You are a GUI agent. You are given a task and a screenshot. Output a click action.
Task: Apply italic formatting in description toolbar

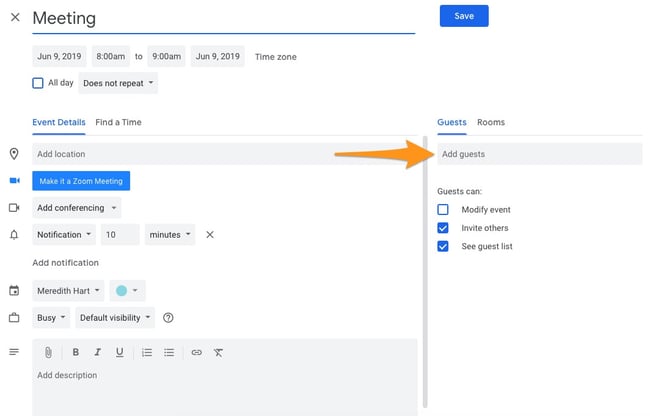(x=97, y=352)
